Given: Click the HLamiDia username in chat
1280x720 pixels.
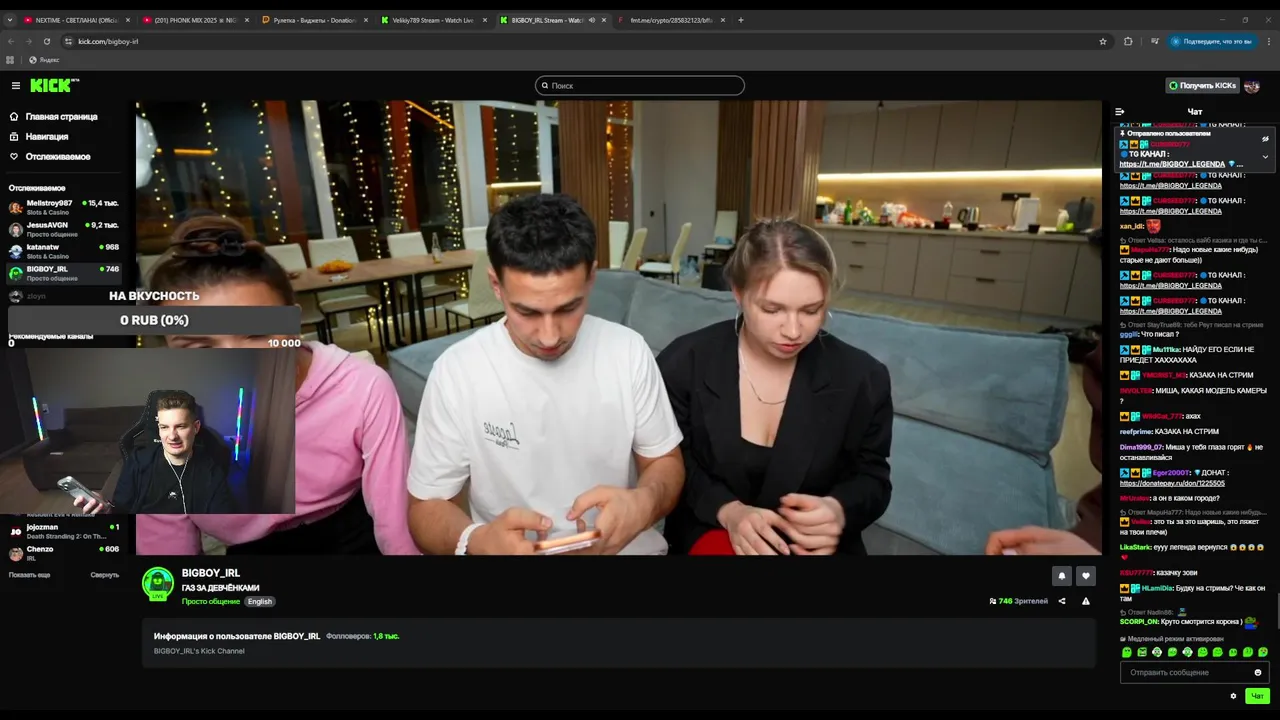Looking at the screenshot, I should point(1157,588).
